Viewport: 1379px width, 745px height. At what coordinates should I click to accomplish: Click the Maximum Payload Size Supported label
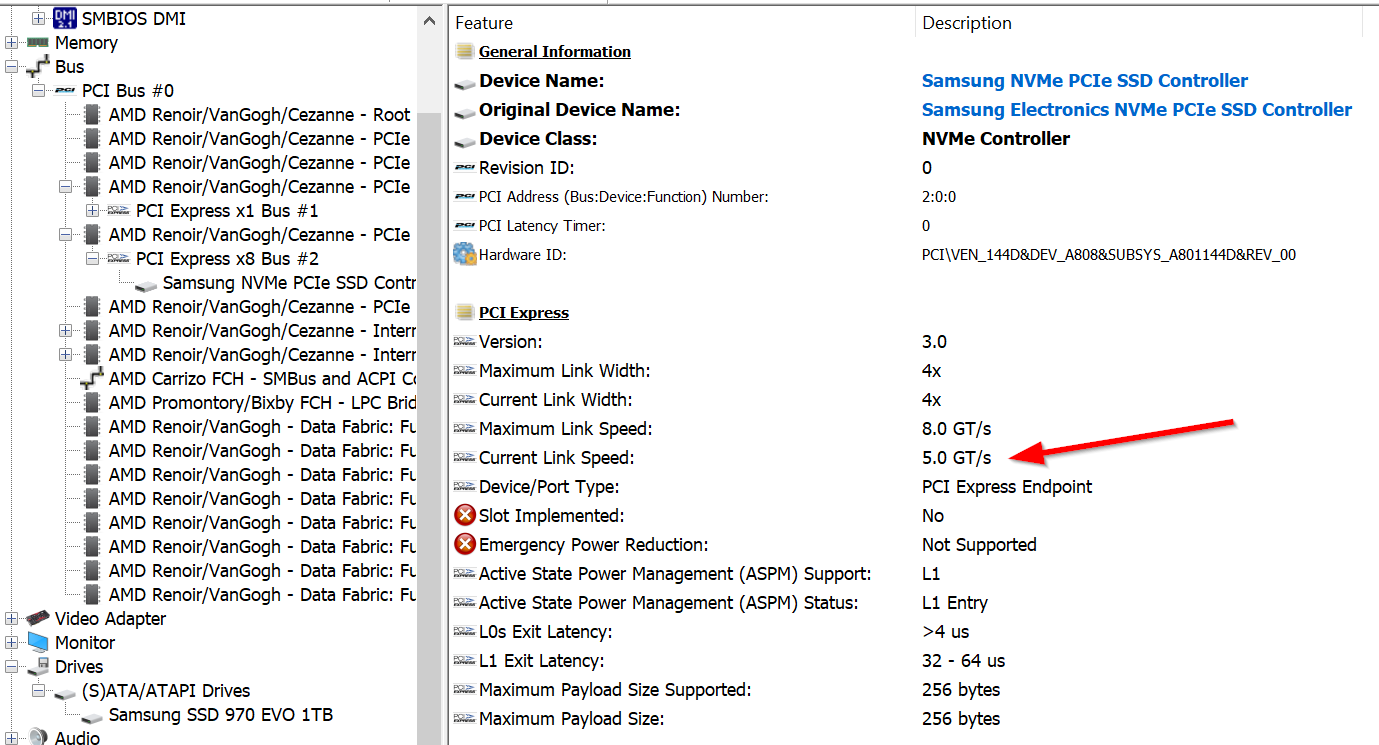click(615, 690)
